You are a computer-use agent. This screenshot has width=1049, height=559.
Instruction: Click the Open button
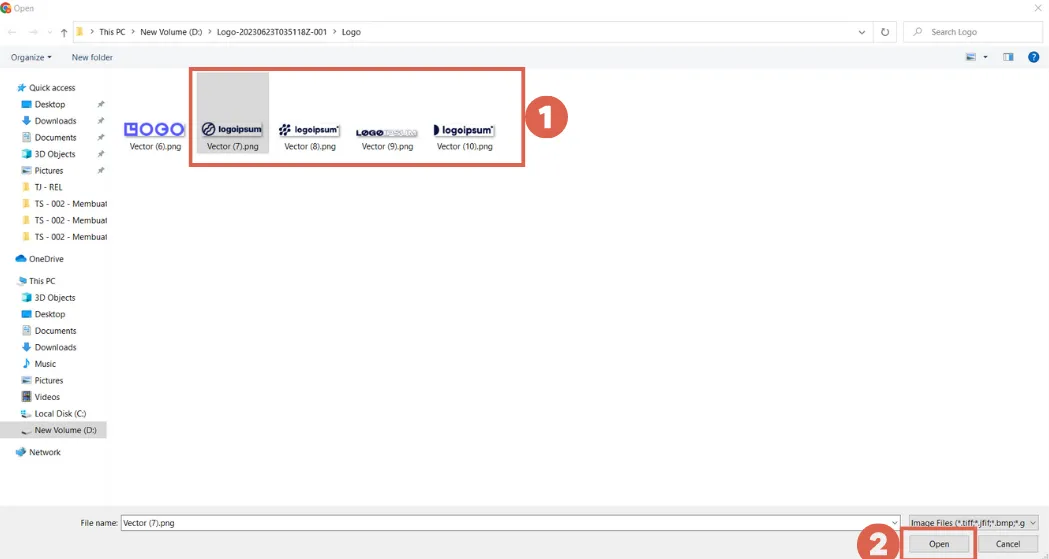(939, 544)
